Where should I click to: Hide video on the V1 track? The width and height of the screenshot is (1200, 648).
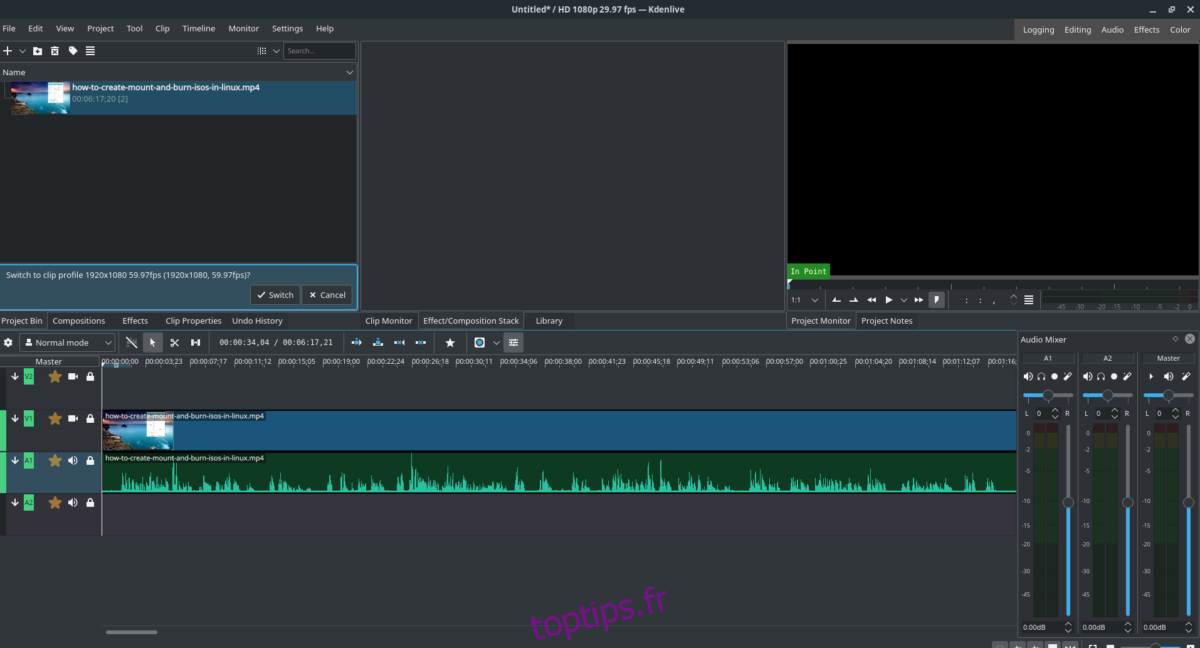(x=73, y=419)
